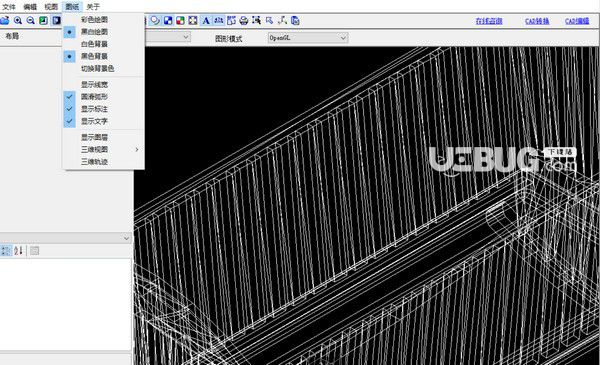Click the sort A-Z icon in the properties panel
Image resolution: width=600 pixels, height=365 pixels.
point(18,251)
